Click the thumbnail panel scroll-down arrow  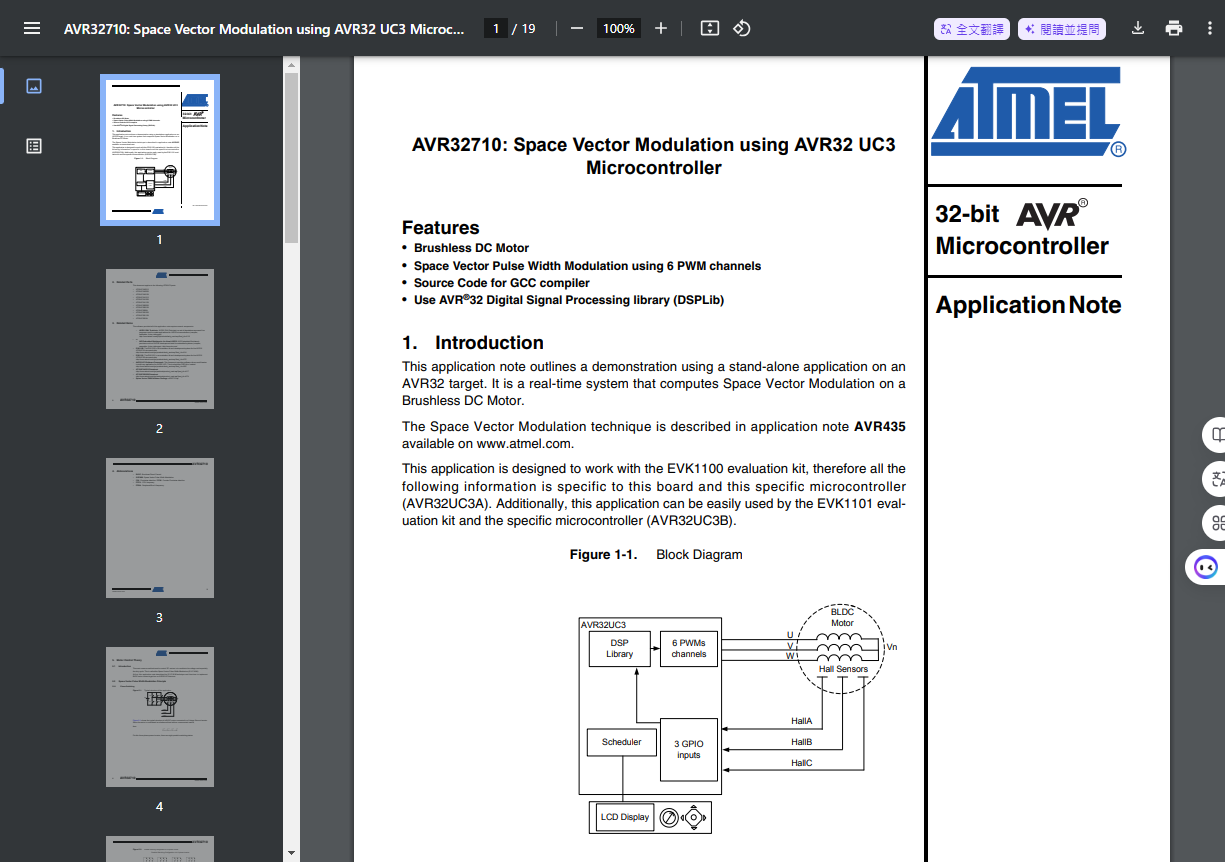tap(291, 853)
